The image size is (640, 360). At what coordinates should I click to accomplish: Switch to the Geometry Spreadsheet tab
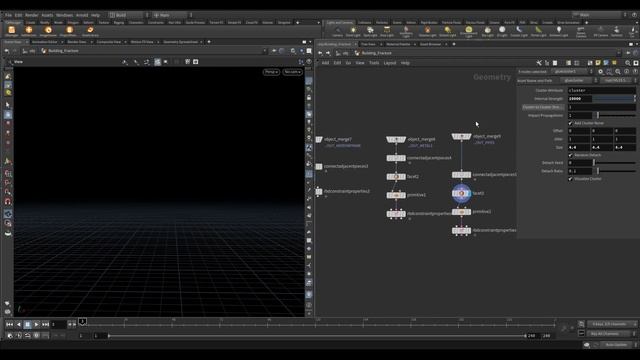180,42
